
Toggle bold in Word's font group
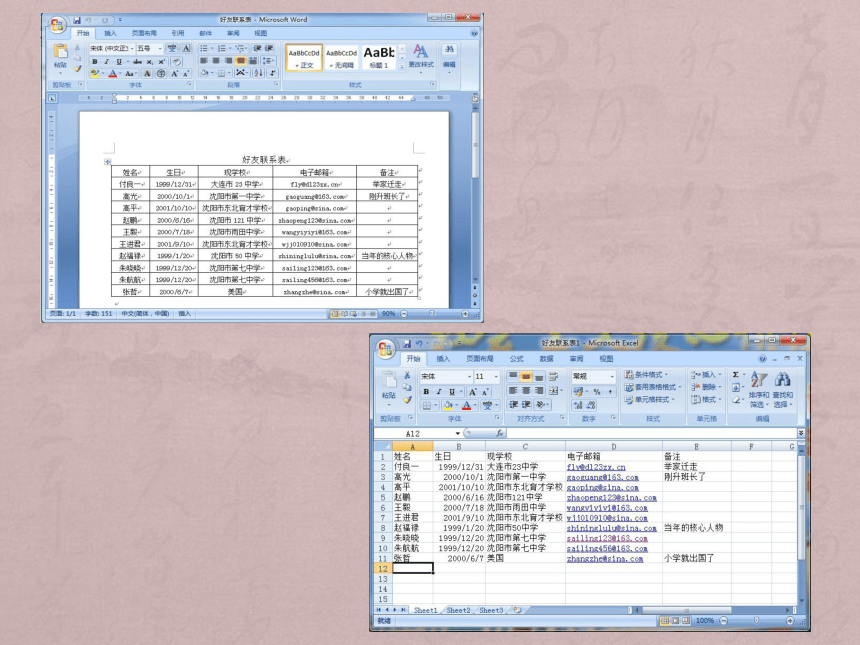[95, 61]
